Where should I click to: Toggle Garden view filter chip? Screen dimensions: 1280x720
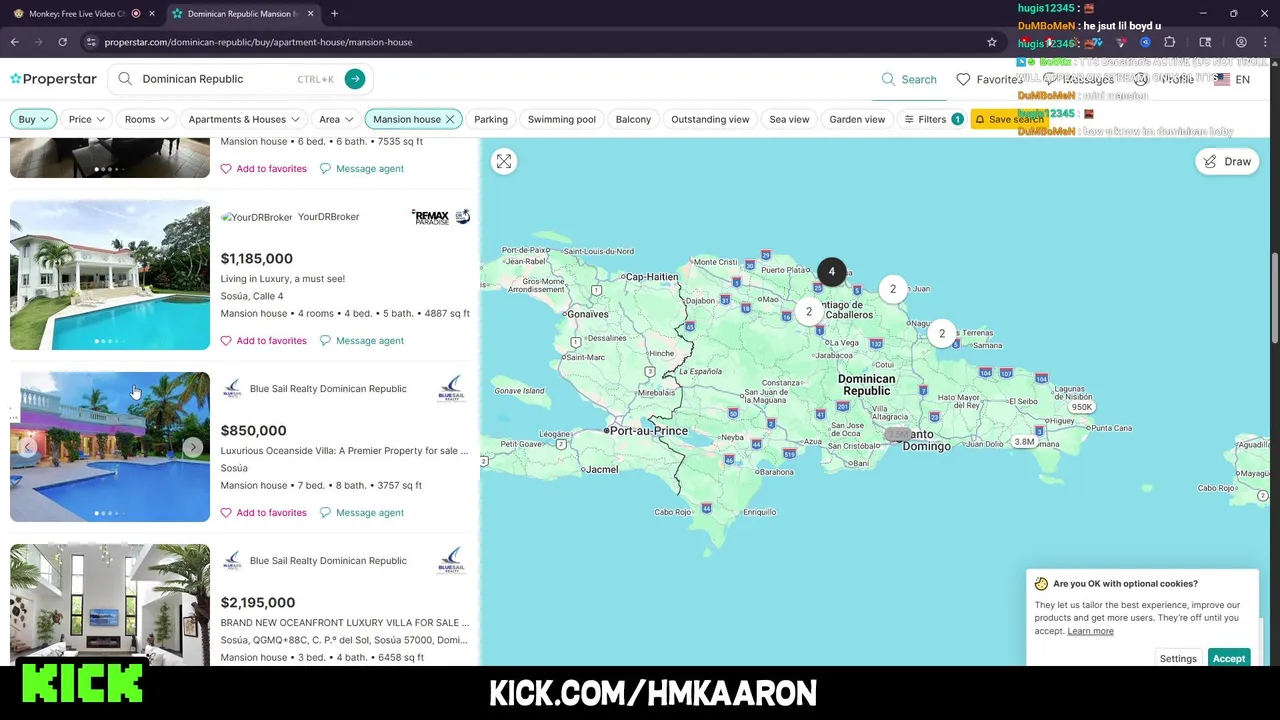click(857, 119)
